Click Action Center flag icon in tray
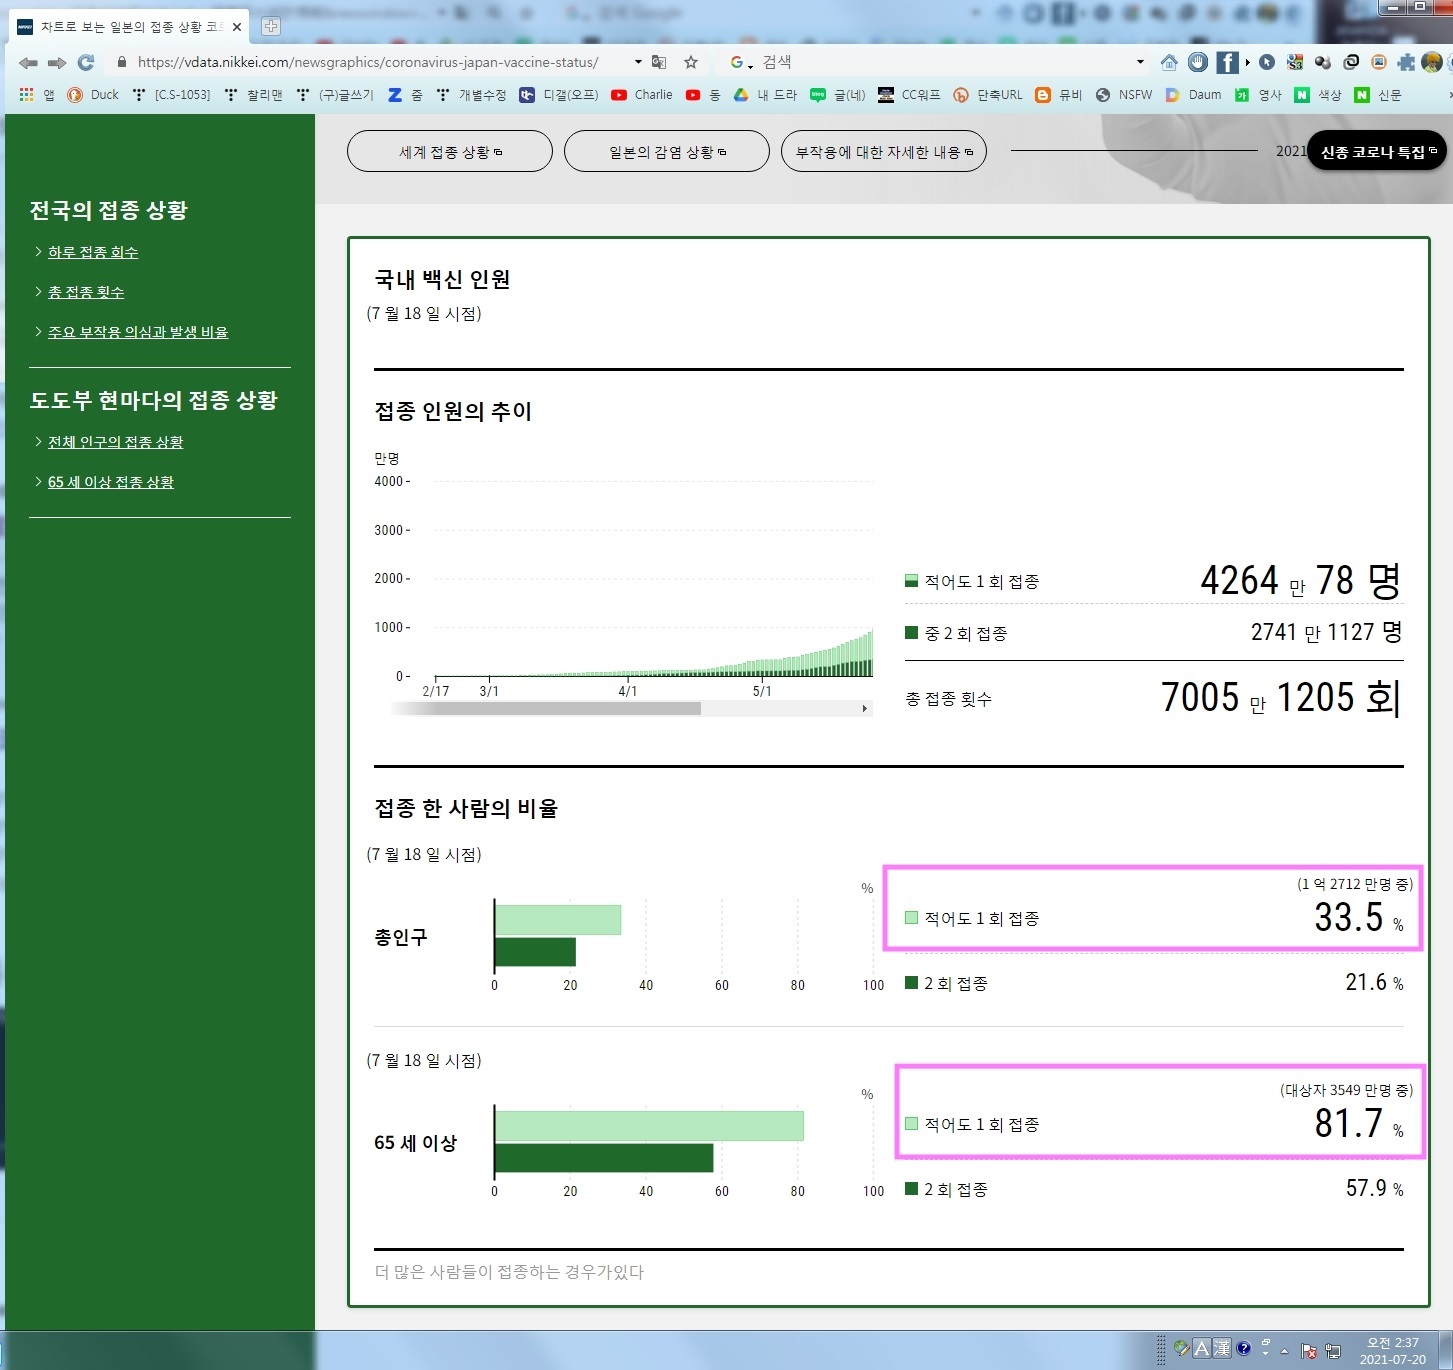1453x1370 pixels. tap(1308, 1351)
